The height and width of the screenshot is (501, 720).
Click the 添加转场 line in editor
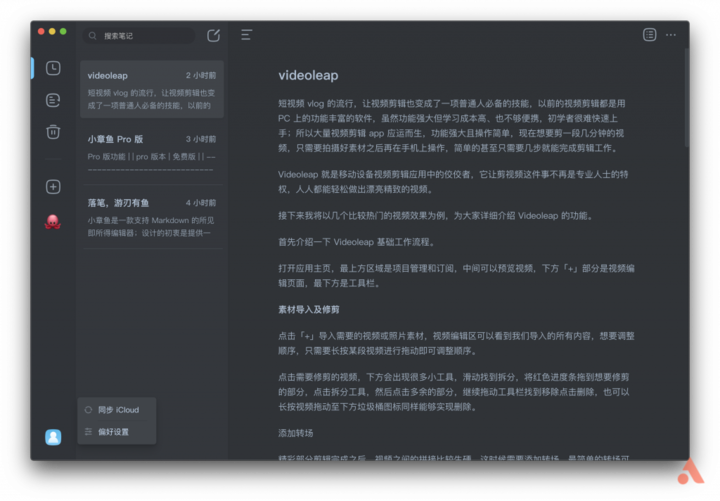(x=295, y=433)
